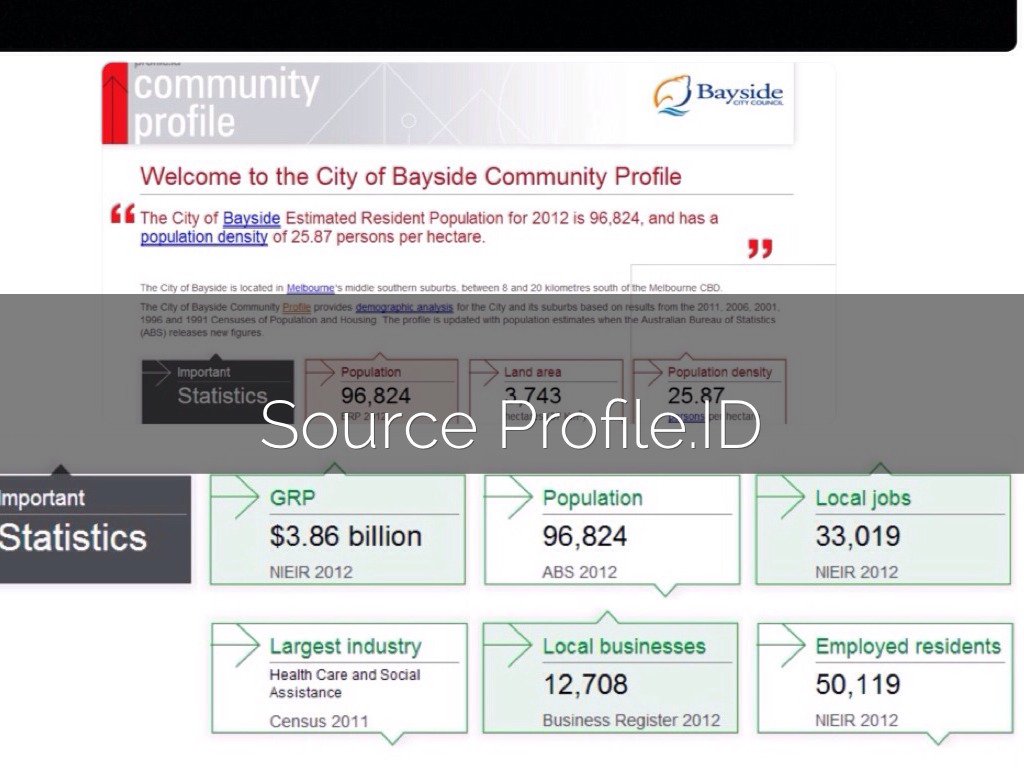Click the red closing quotation mark icon

point(760,248)
